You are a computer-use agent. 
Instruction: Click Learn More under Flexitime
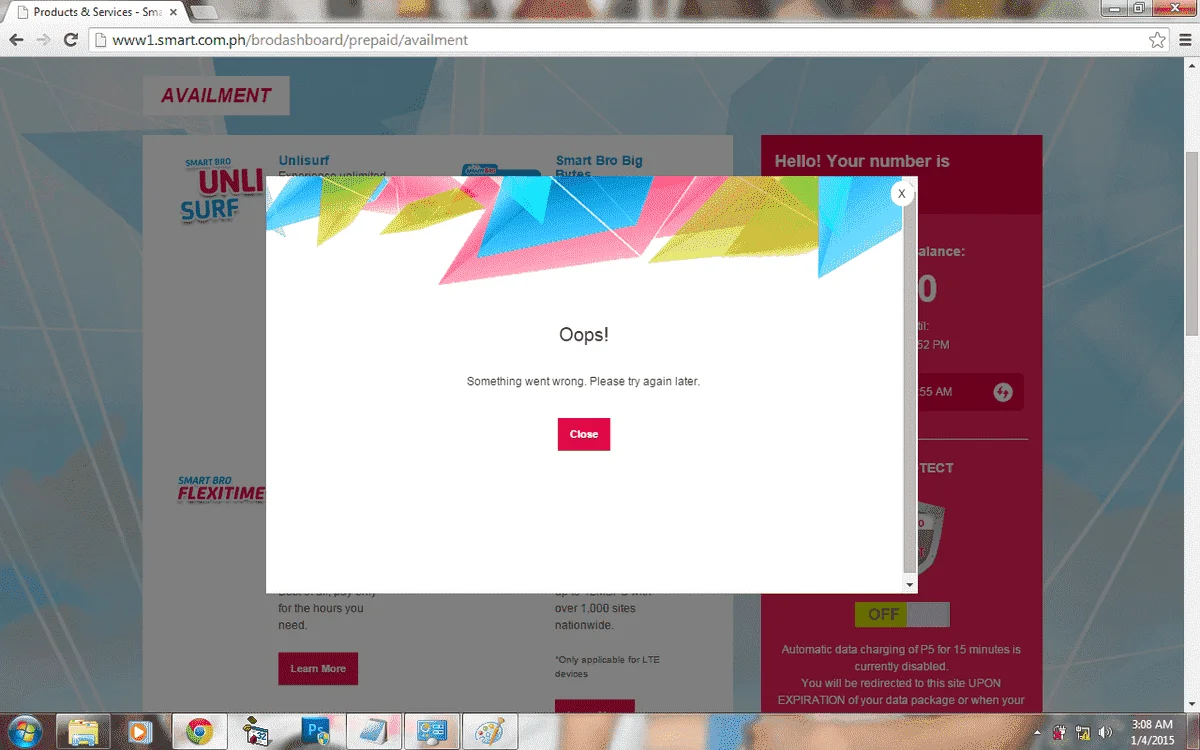pyautogui.click(x=318, y=668)
